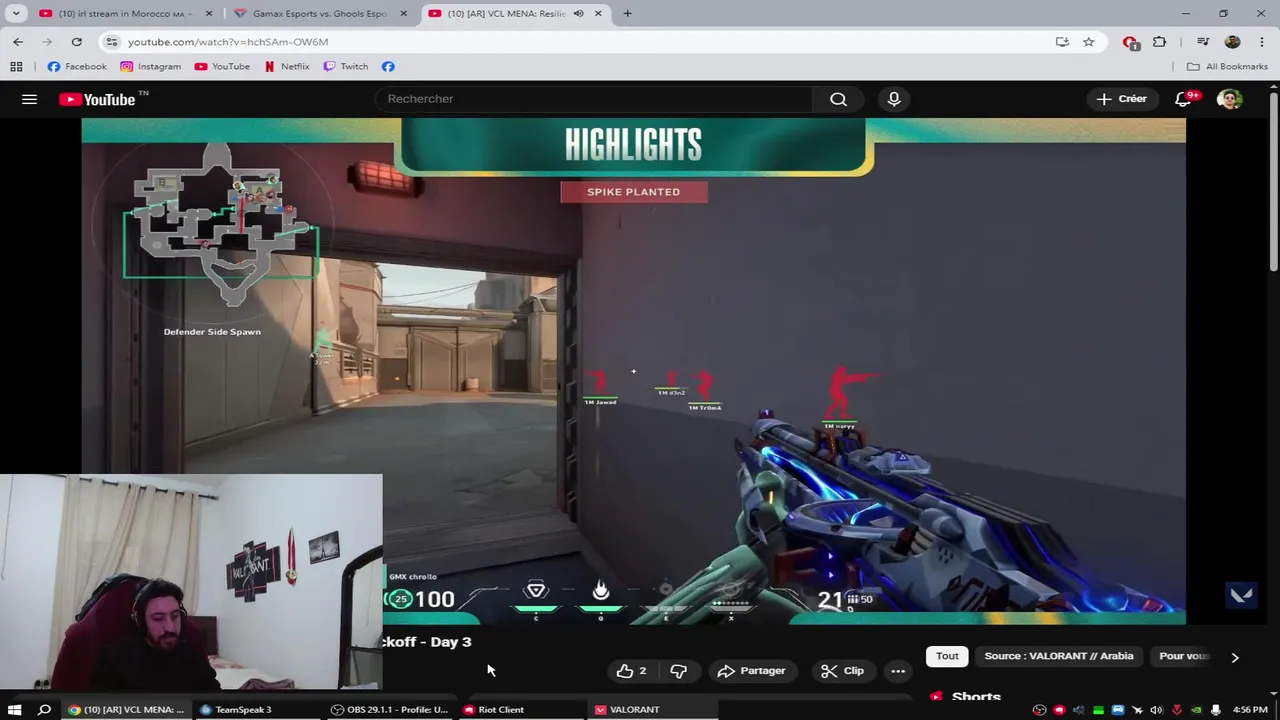
Task: Close the Gamax Esports tab
Action: pos(403,13)
